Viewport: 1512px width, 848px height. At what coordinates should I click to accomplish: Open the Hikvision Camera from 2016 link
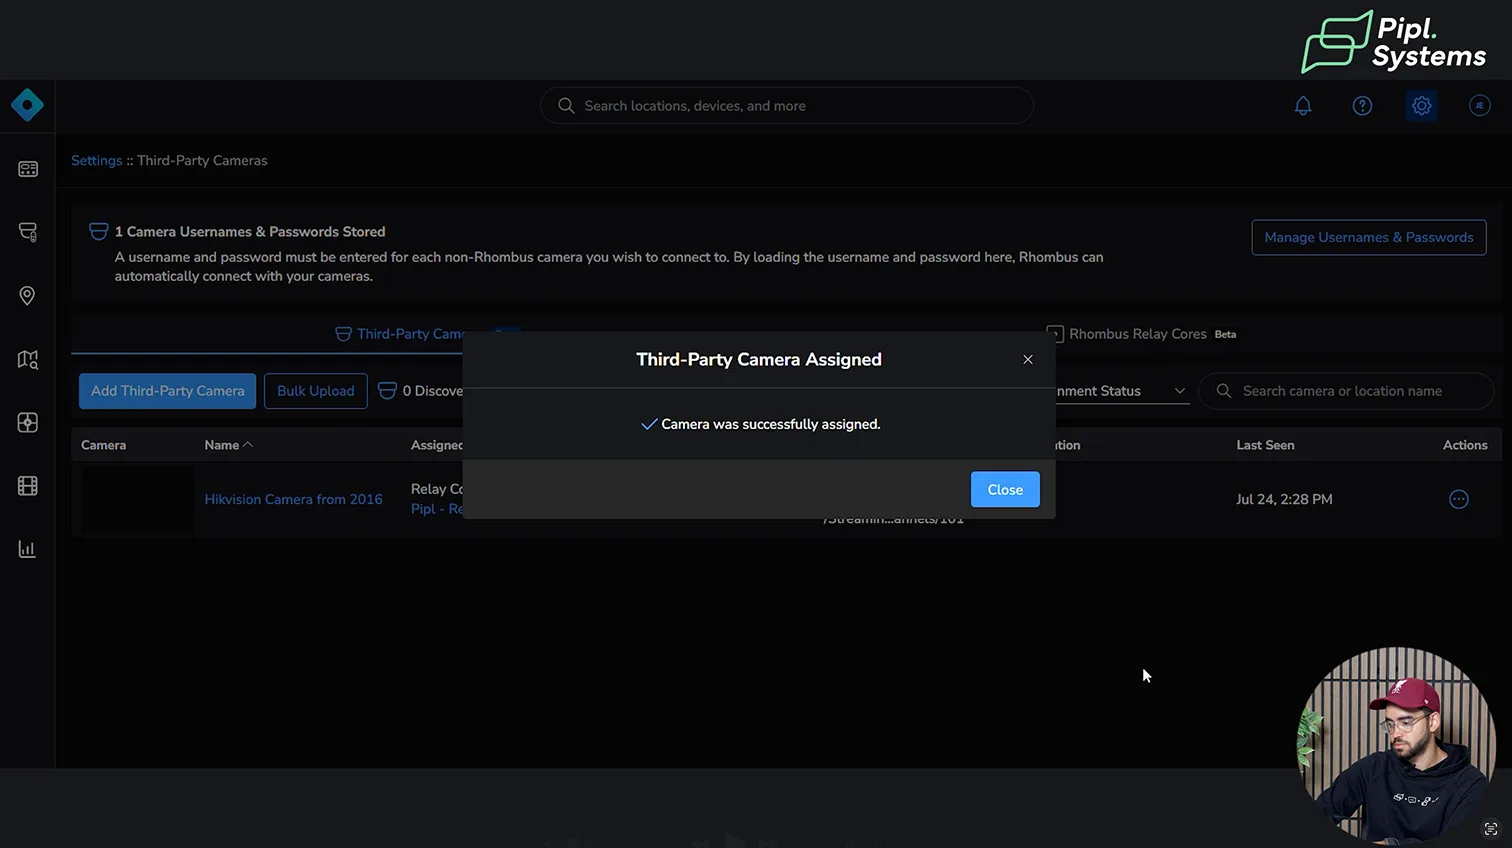[293, 500]
